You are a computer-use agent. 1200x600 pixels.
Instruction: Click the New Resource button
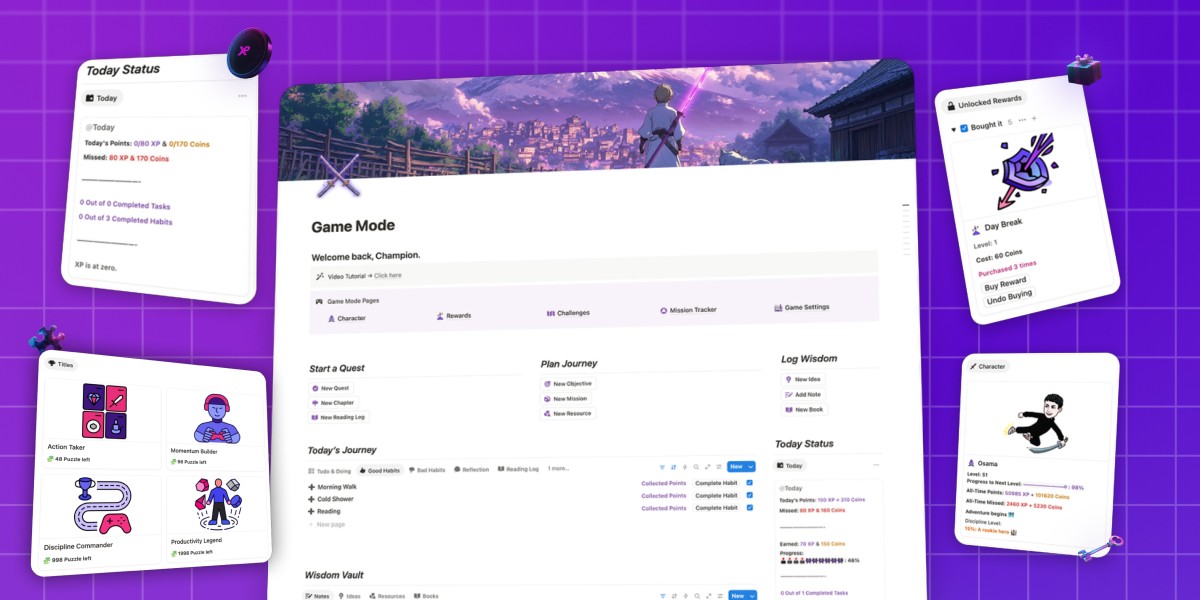click(x=566, y=413)
